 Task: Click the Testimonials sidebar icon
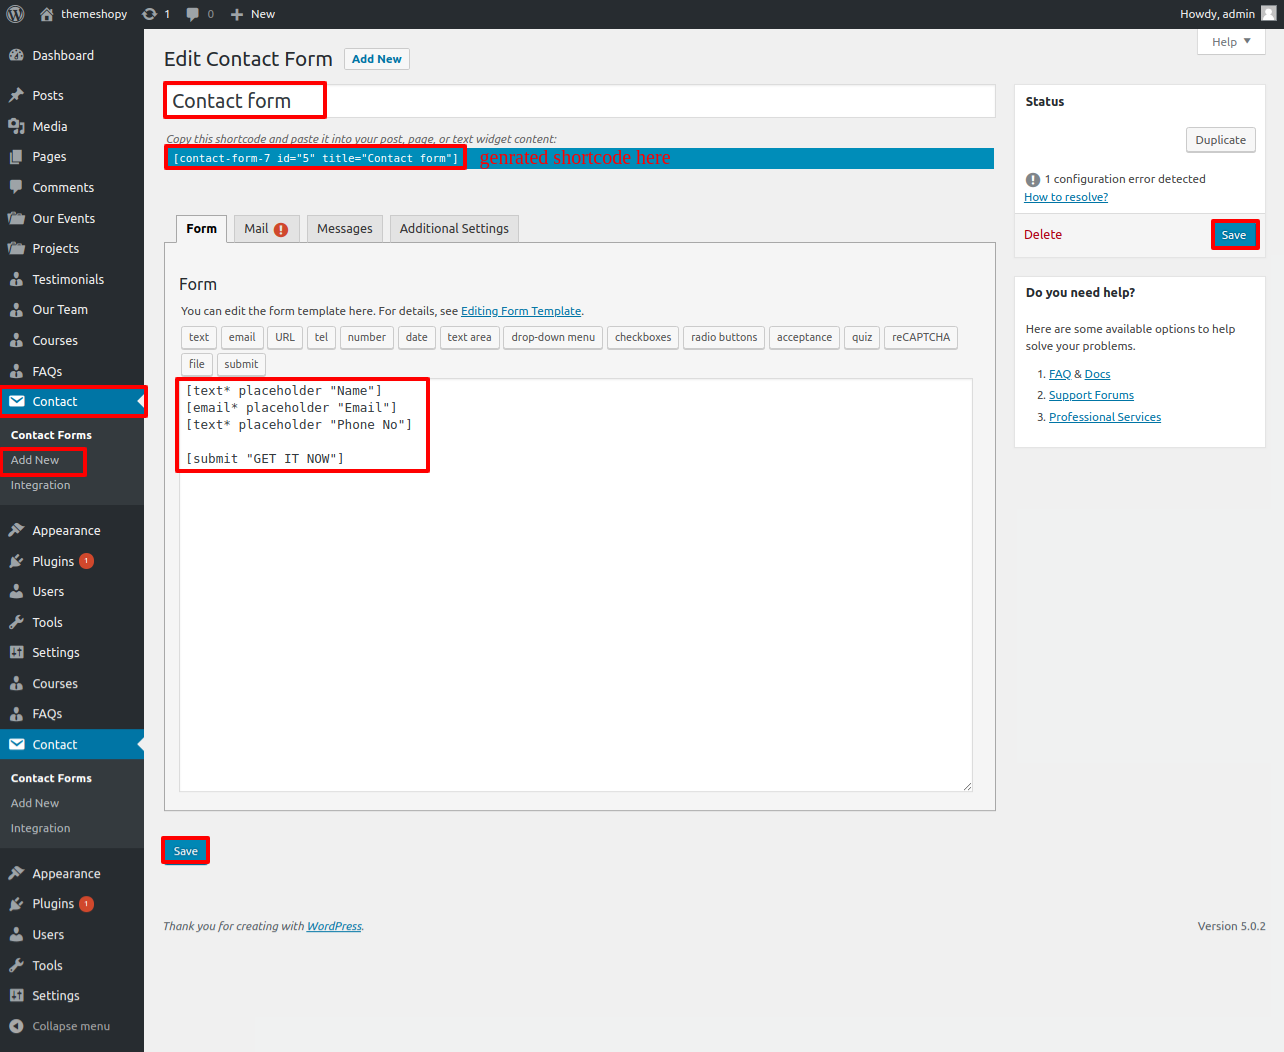16,280
